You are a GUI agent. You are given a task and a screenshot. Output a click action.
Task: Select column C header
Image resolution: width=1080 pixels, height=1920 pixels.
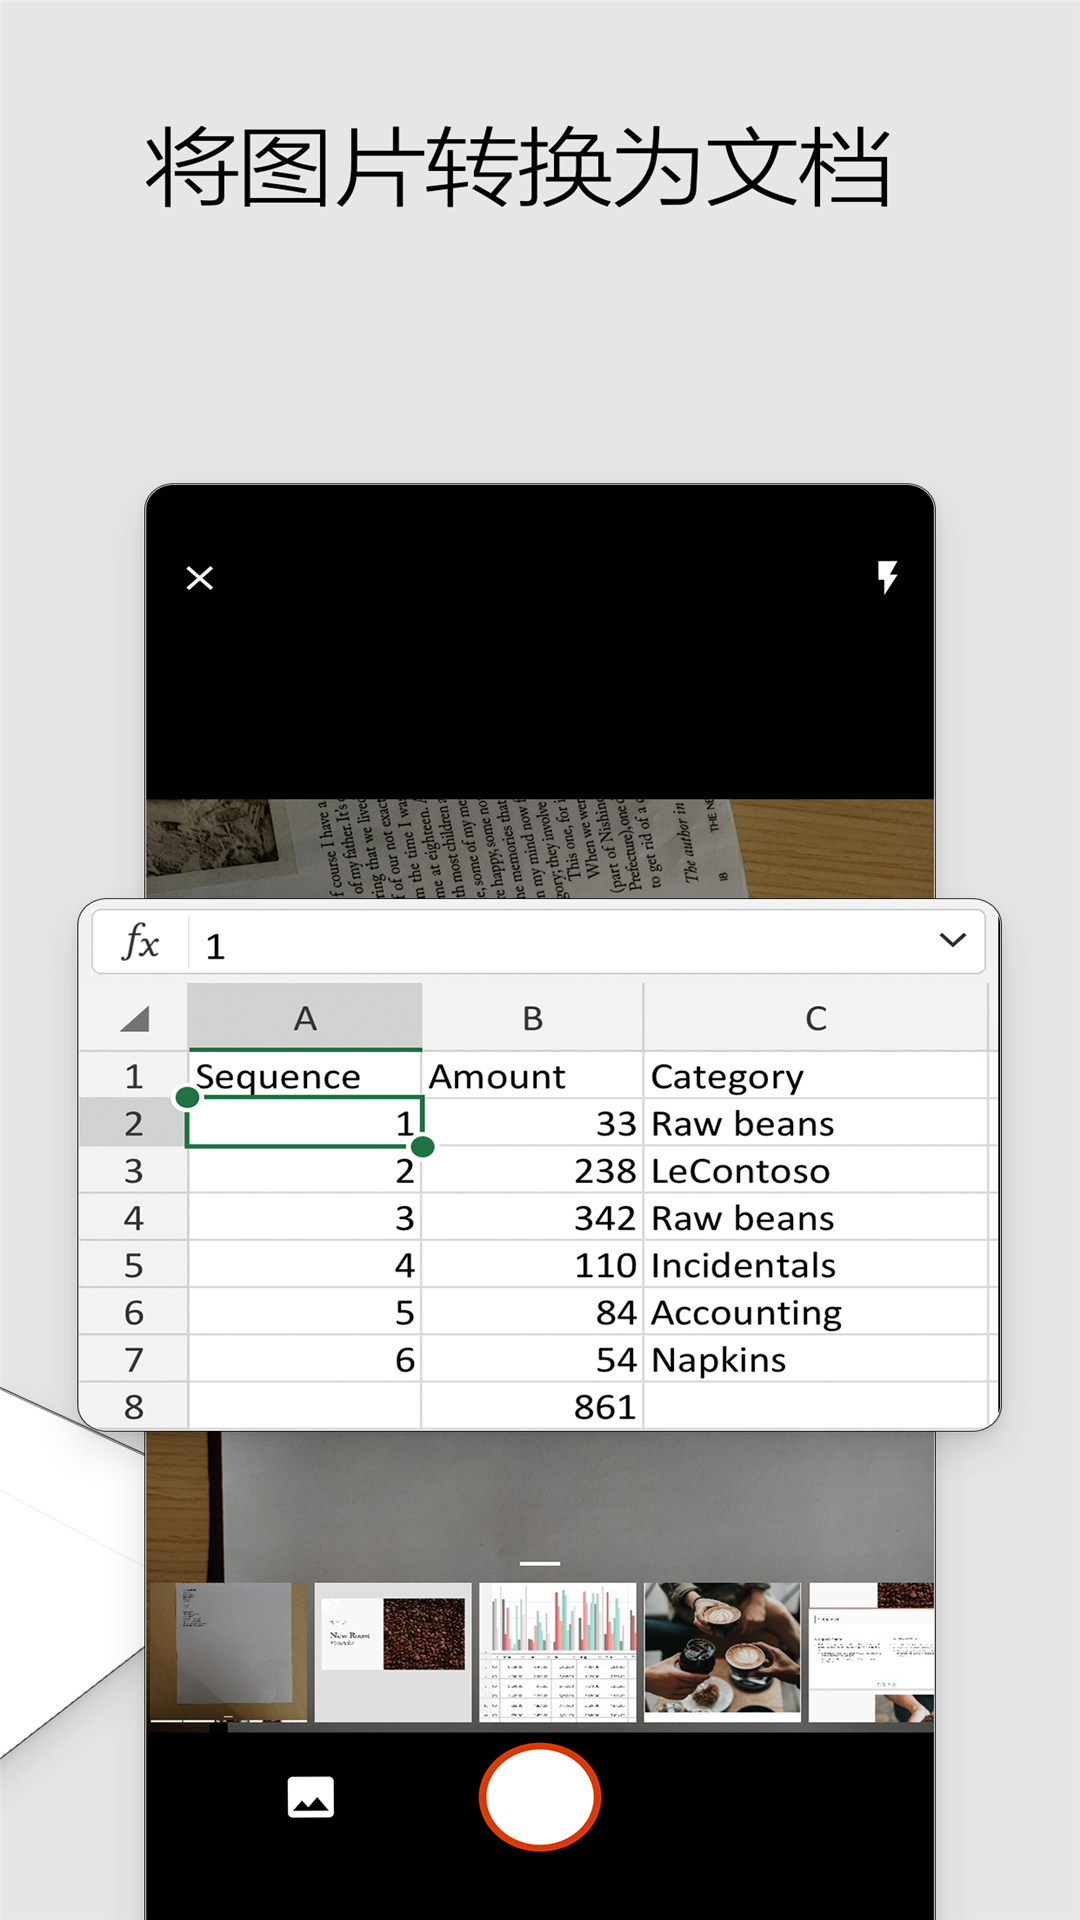coord(815,1019)
